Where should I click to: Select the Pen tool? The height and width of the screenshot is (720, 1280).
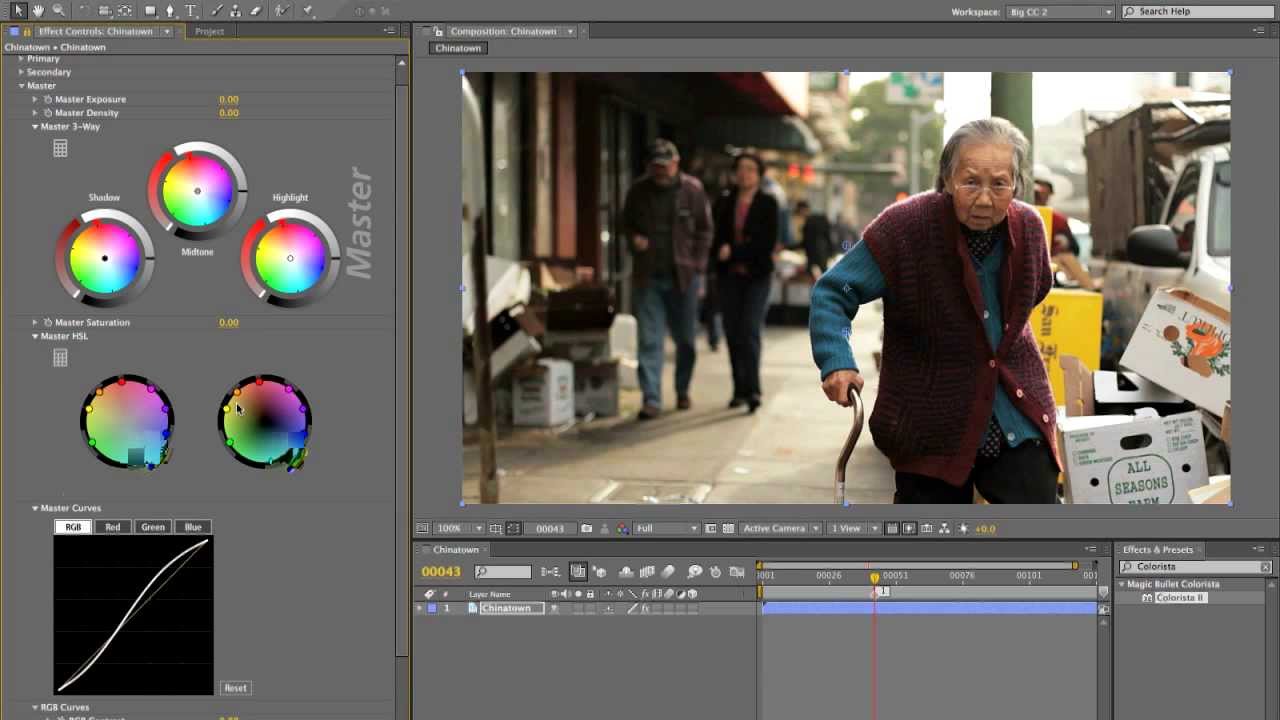click(170, 11)
